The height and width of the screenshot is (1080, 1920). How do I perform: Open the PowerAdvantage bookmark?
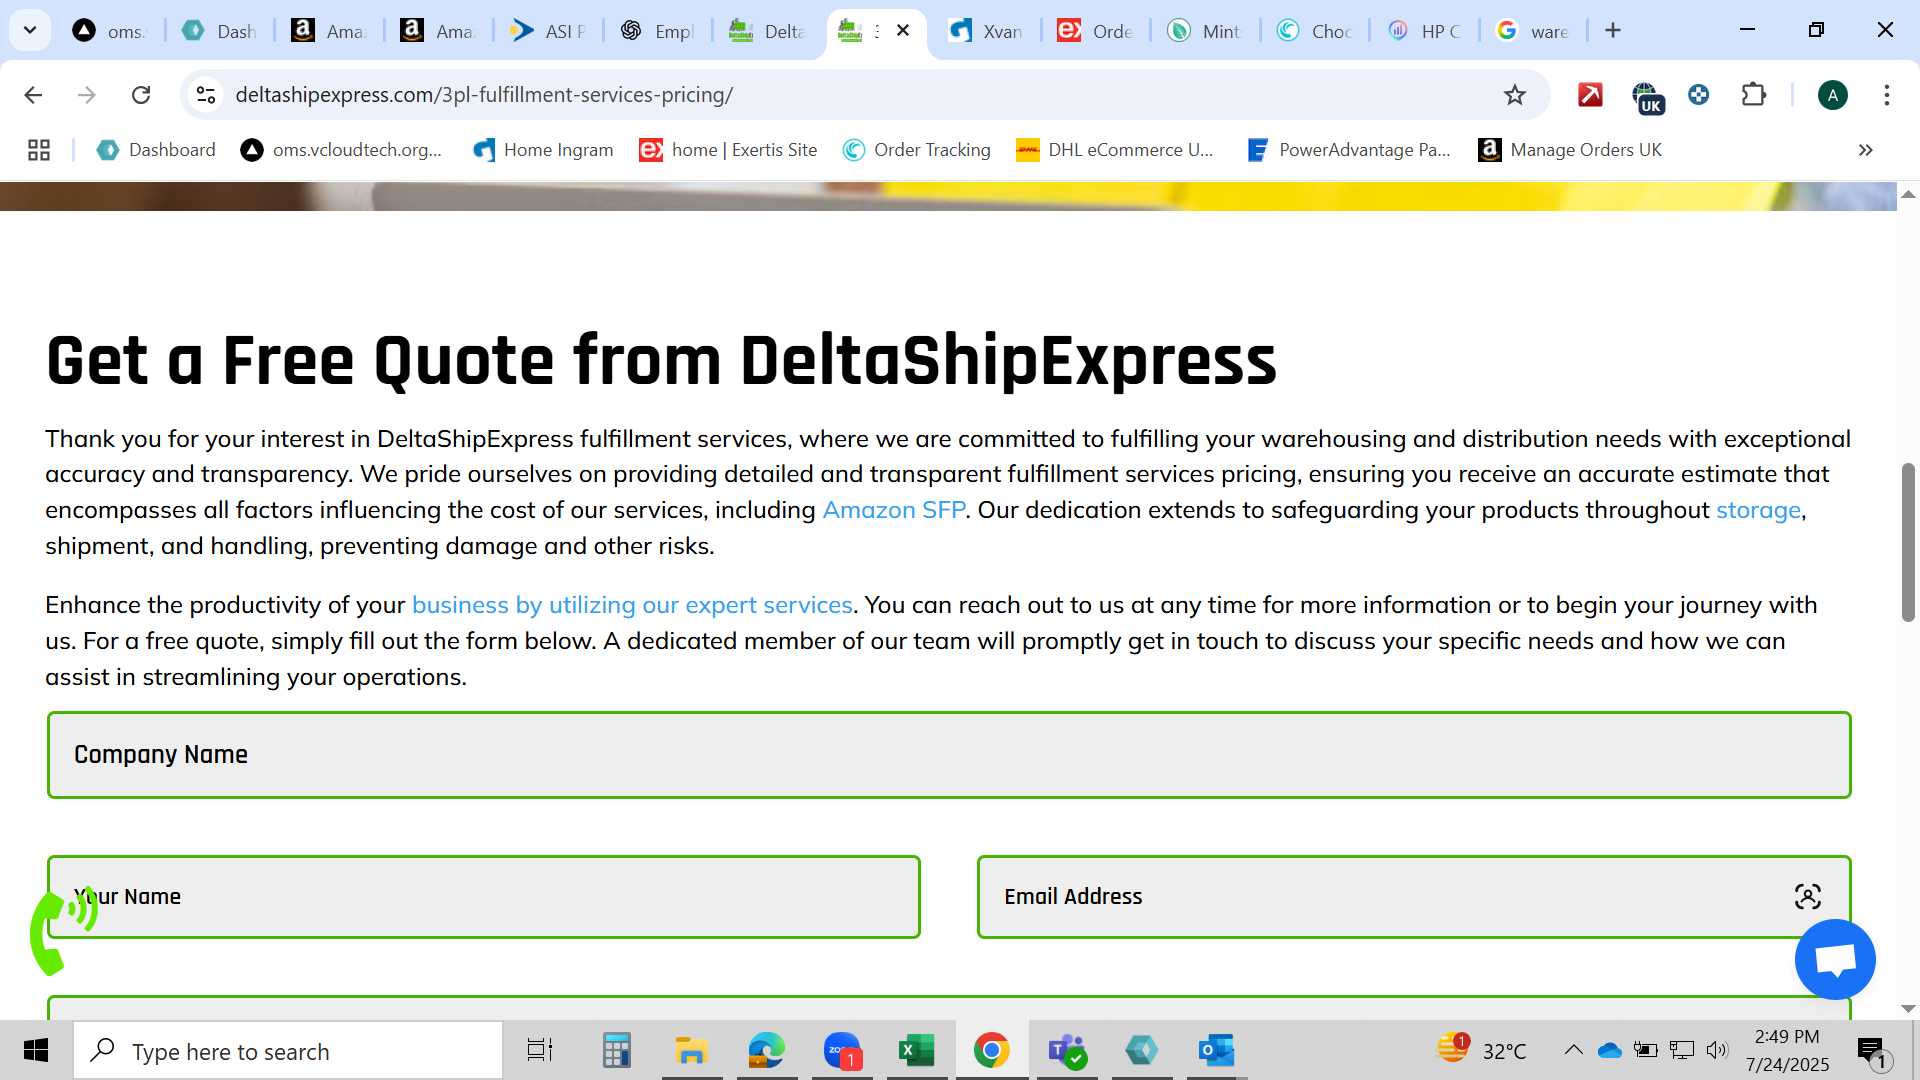[x=1349, y=150]
